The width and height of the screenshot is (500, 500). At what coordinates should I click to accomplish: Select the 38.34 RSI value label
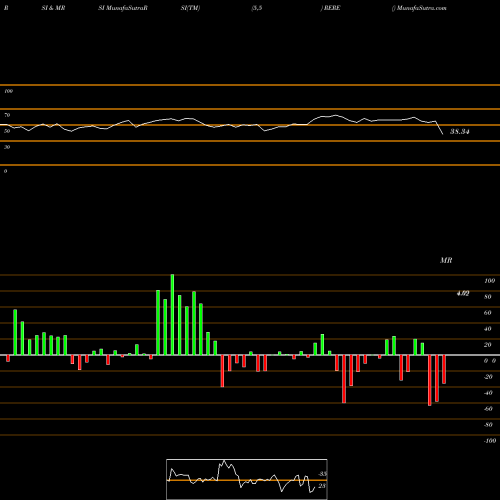(460, 132)
